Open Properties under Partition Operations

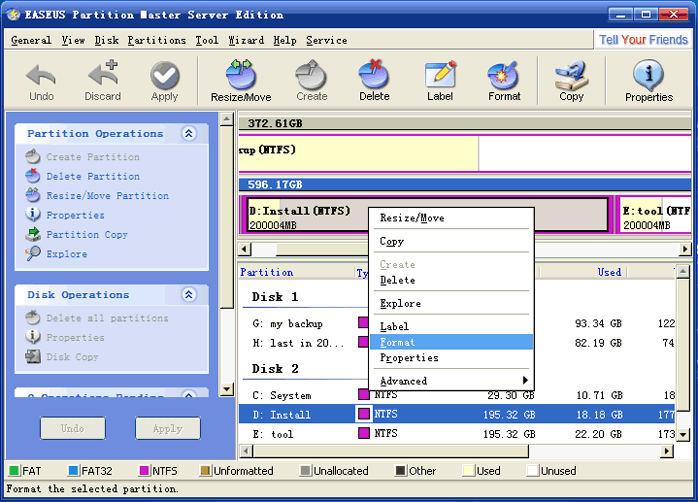coord(65,215)
